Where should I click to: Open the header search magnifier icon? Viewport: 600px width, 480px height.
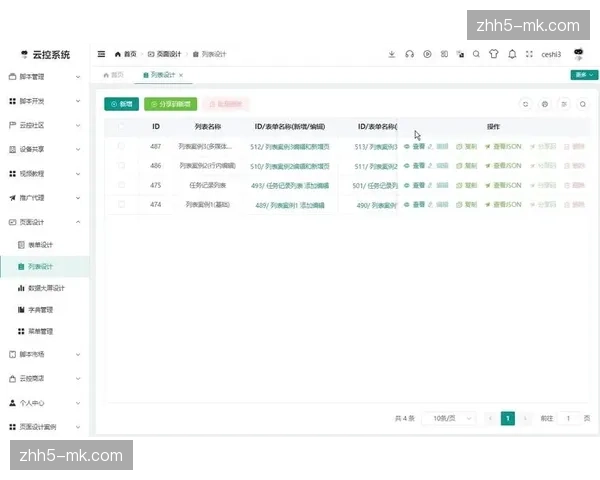pyautogui.click(x=476, y=54)
